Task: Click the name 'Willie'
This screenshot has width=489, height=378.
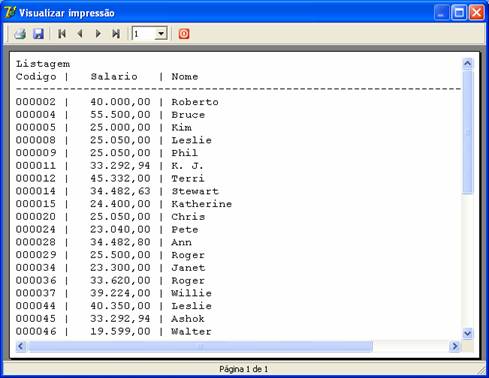Action: point(191,293)
